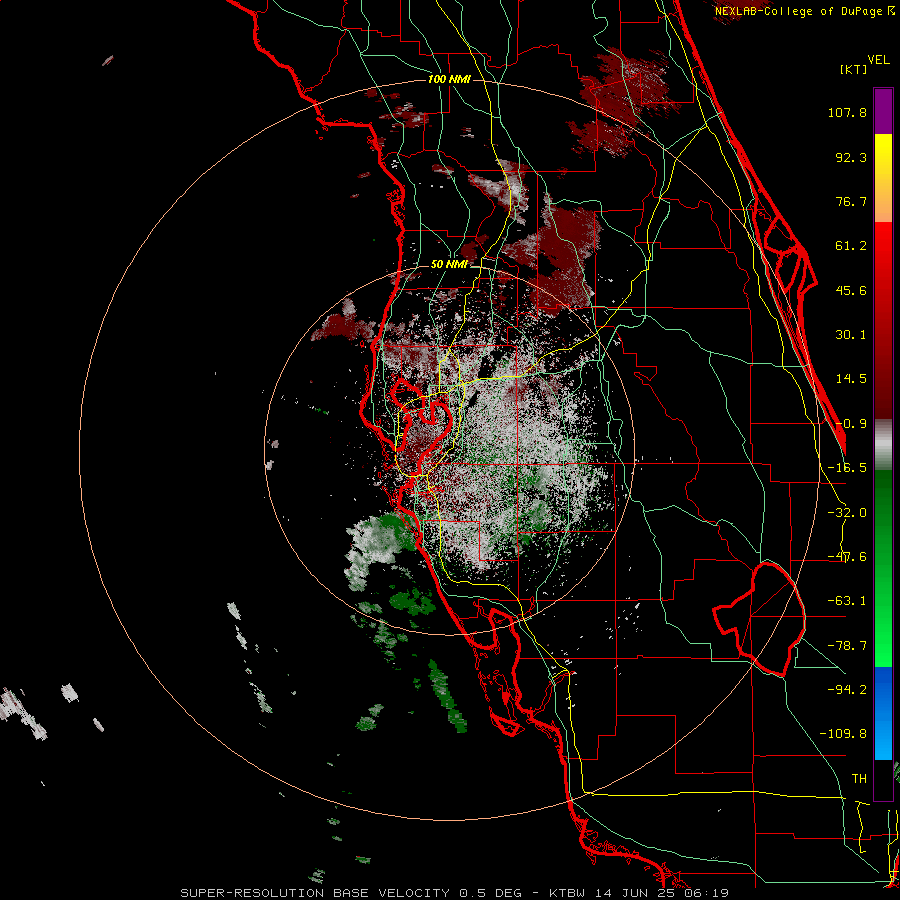Select the 61.2 velocity scale value
The width and height of the screenshot is (900, 900).
click(851, 246)
